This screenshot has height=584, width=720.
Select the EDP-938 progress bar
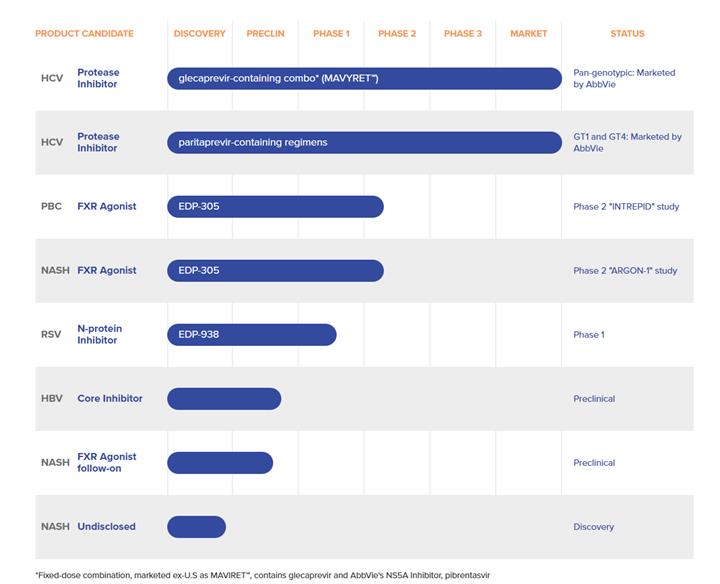[x=251, y=334]
